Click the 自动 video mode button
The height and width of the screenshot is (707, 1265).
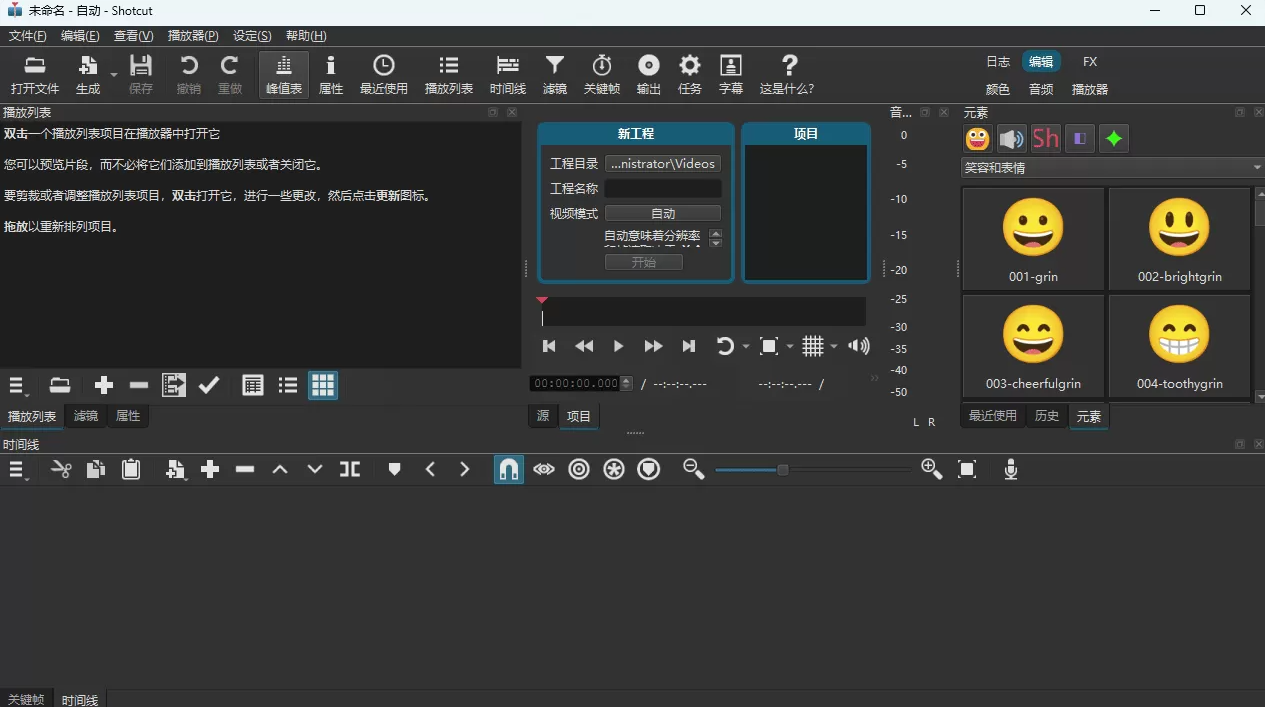click(x=663, y=213)
